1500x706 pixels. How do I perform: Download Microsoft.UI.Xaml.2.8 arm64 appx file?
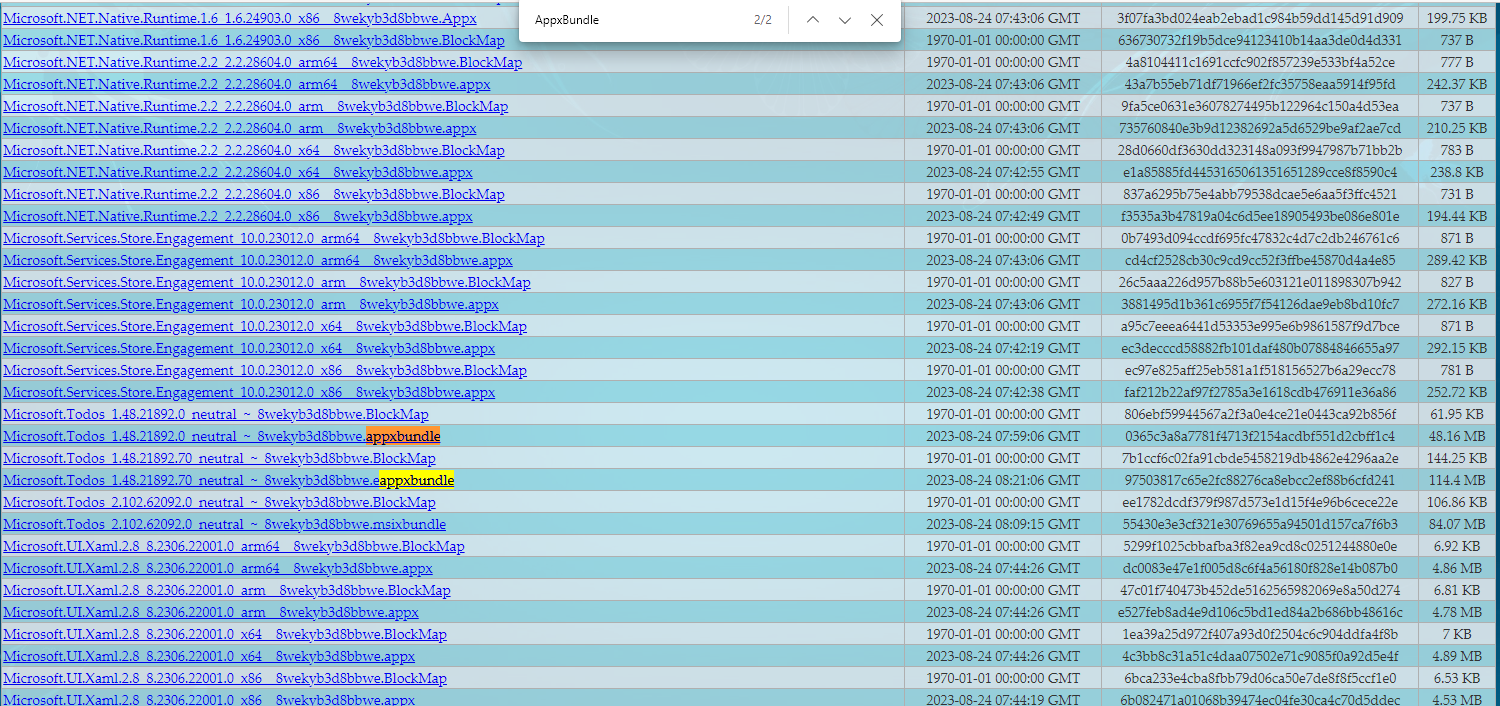coord(217,568)
